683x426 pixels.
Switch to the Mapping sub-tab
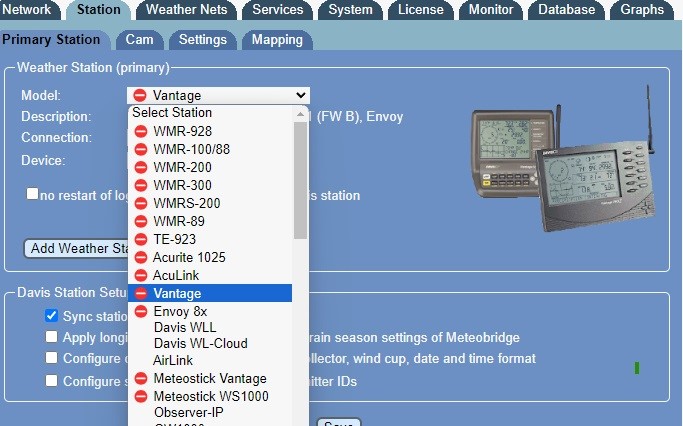[x=277, y=40]
